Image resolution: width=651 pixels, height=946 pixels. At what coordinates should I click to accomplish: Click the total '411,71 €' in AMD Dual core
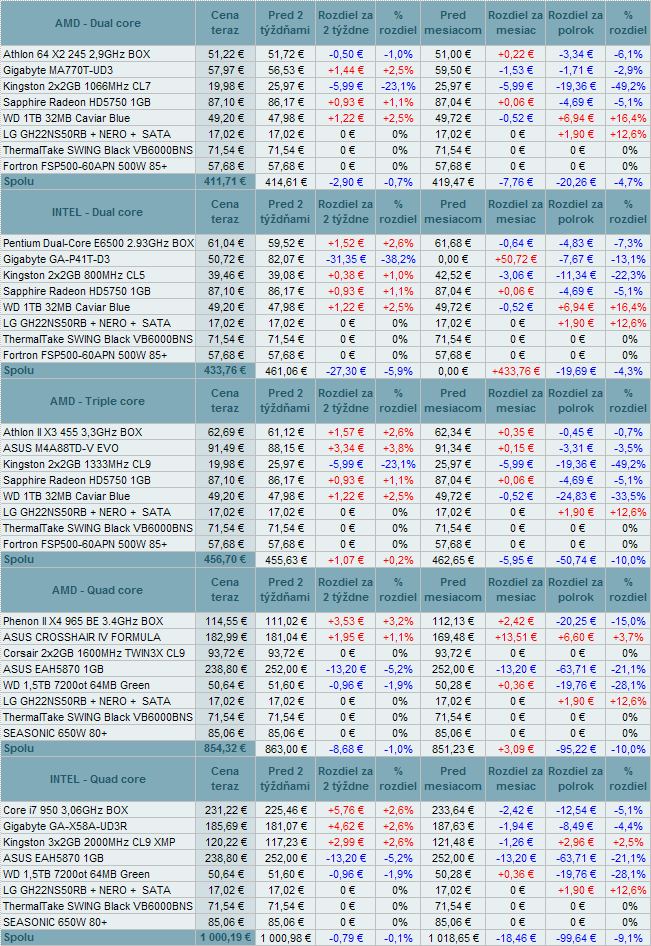click(225, 181)
